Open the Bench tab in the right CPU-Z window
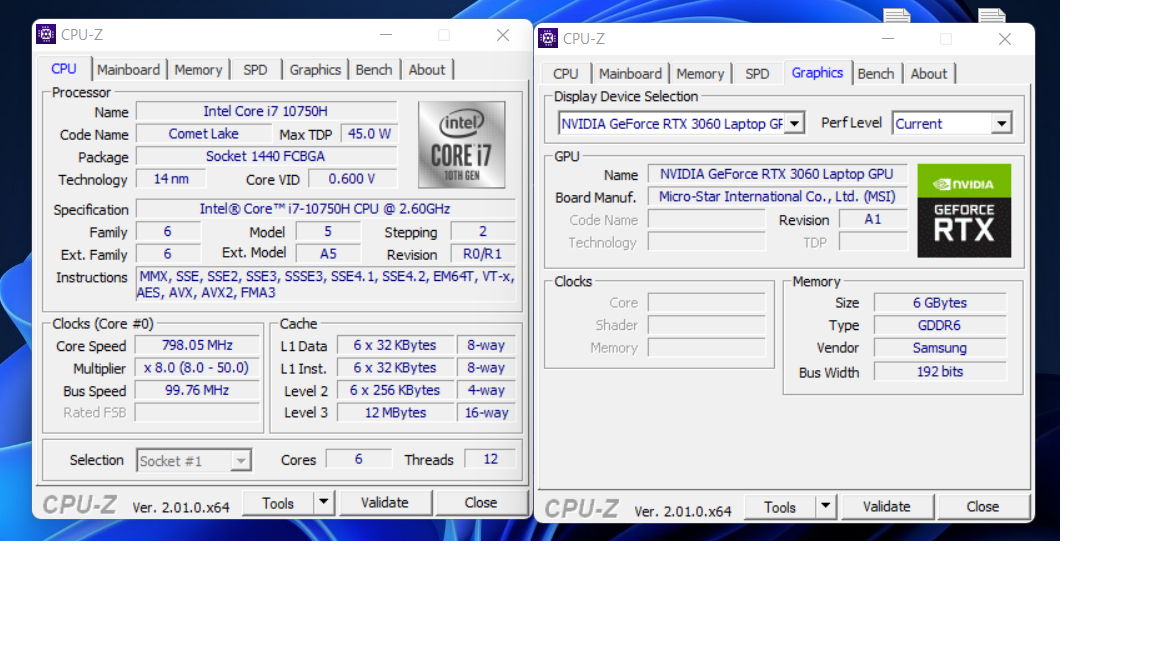 click(876, 73)
